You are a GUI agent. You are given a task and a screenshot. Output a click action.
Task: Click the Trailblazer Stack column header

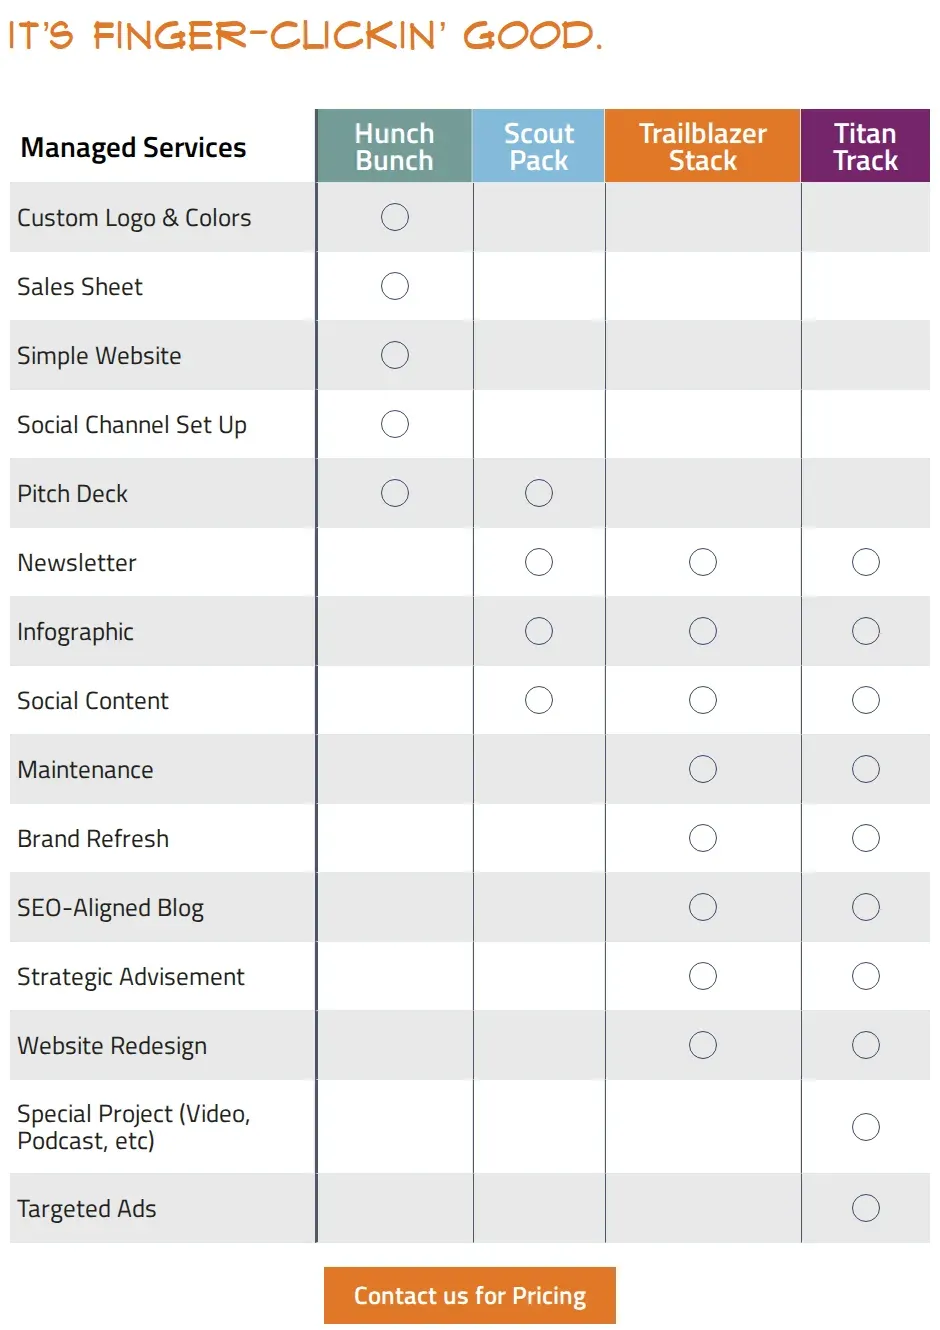click(703, 146)
